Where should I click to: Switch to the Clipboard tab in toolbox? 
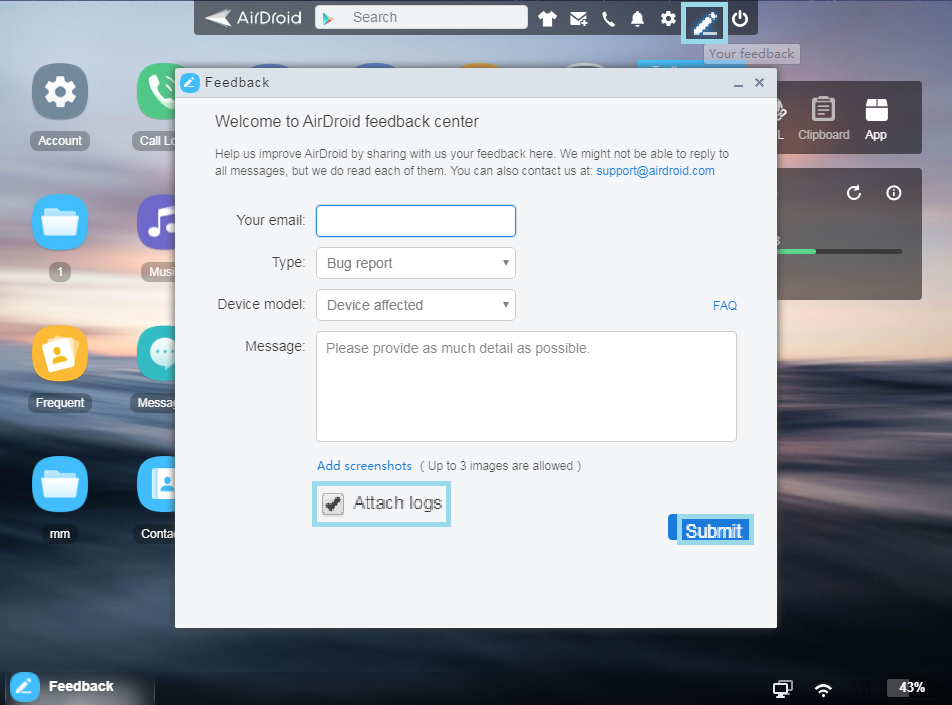pyautogui.click(x=824, y=118)
